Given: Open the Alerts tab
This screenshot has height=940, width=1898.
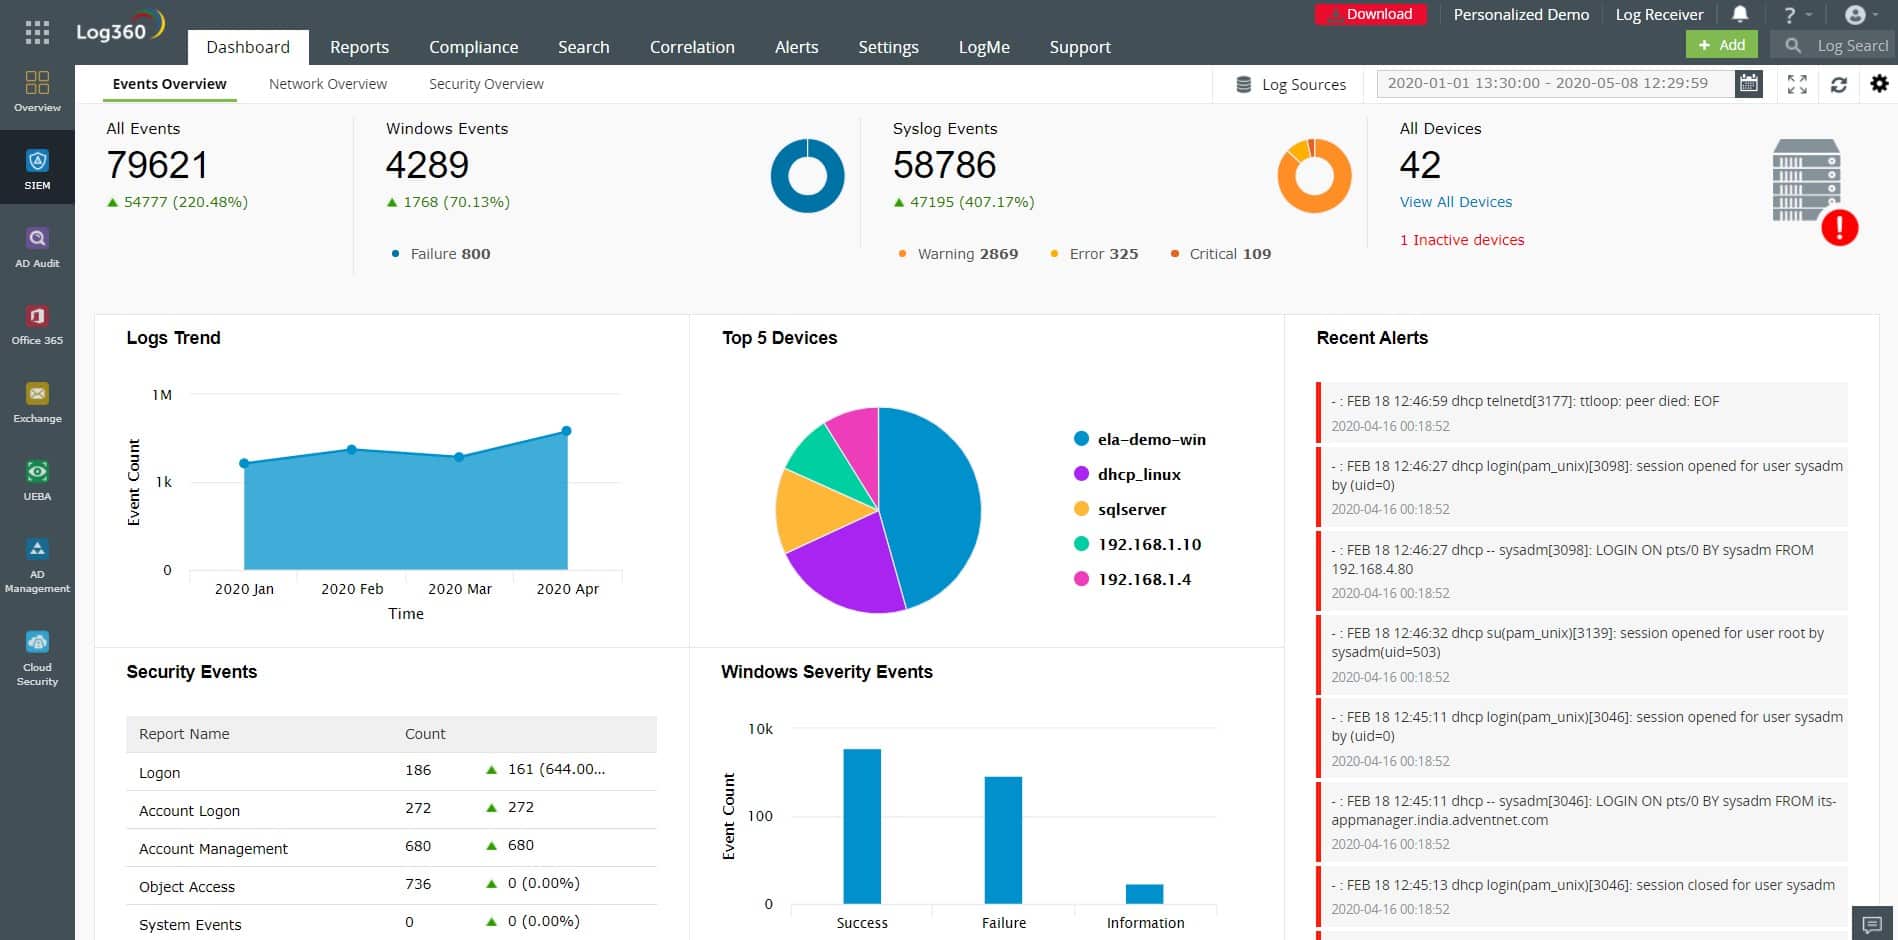Looking at the screenshot, I should (796, 47).
